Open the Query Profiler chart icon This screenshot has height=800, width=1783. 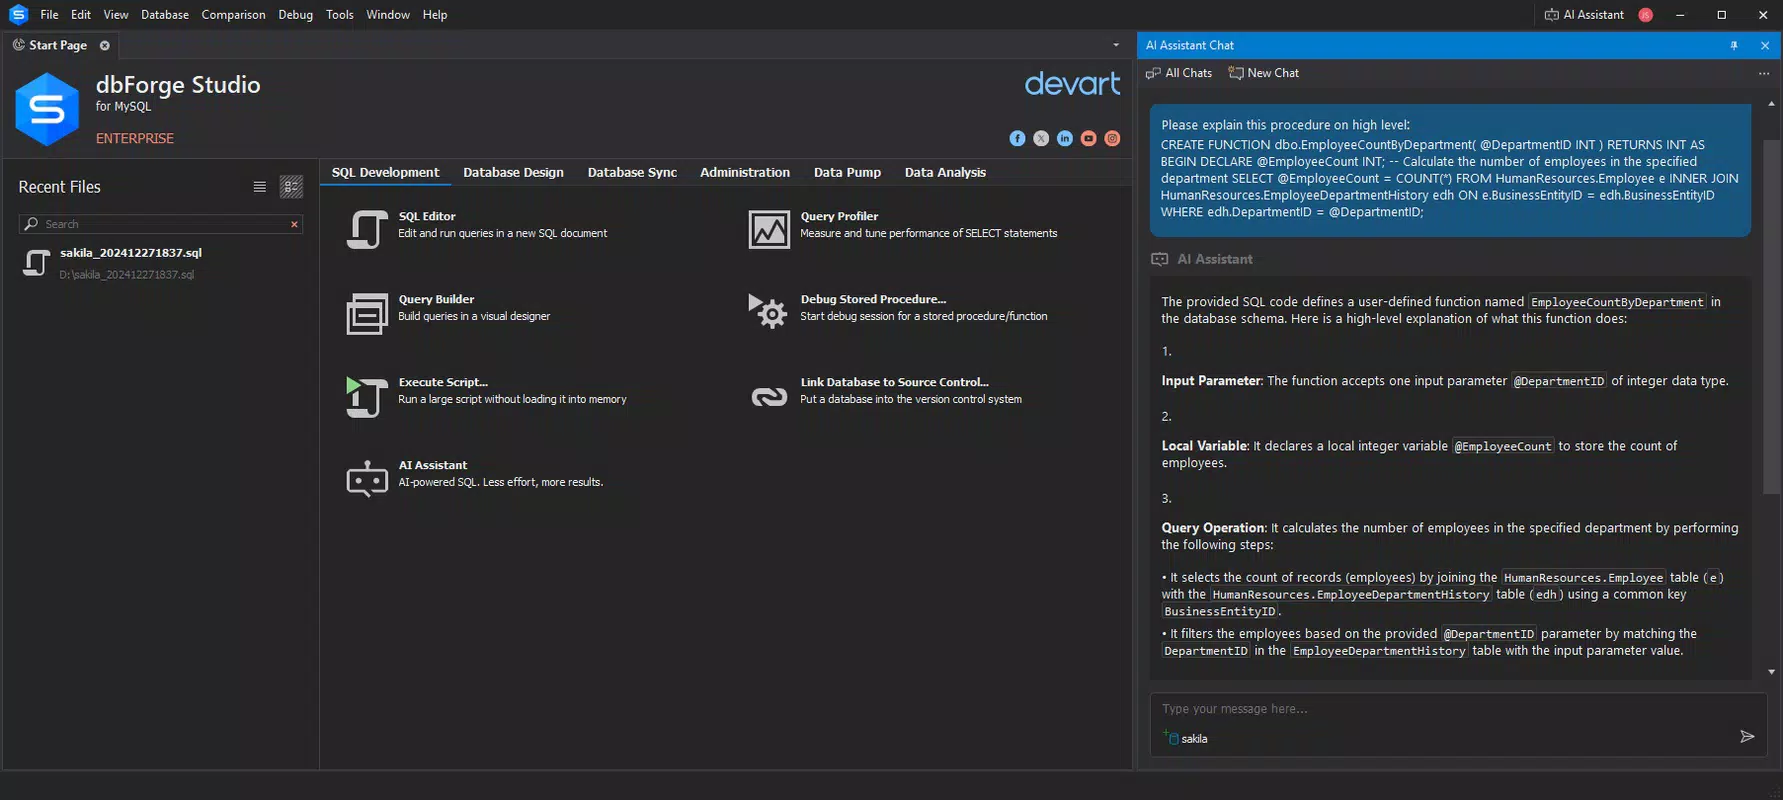click(x=769, y=230)
